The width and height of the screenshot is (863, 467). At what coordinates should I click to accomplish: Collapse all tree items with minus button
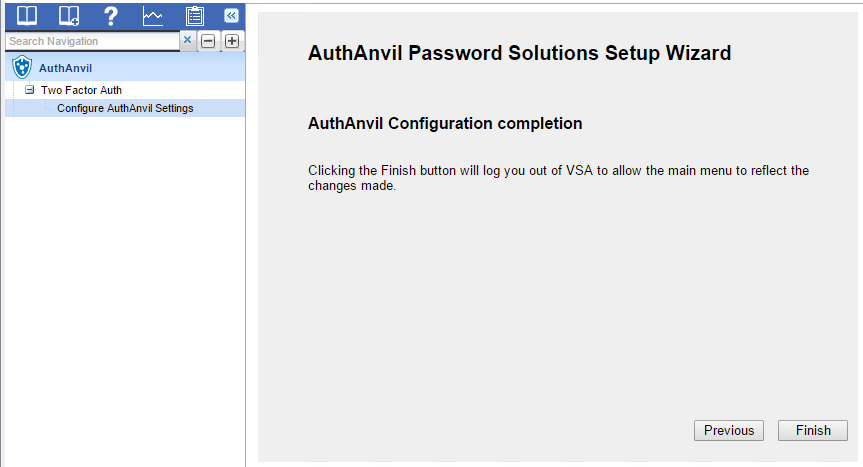coord(208,41)
